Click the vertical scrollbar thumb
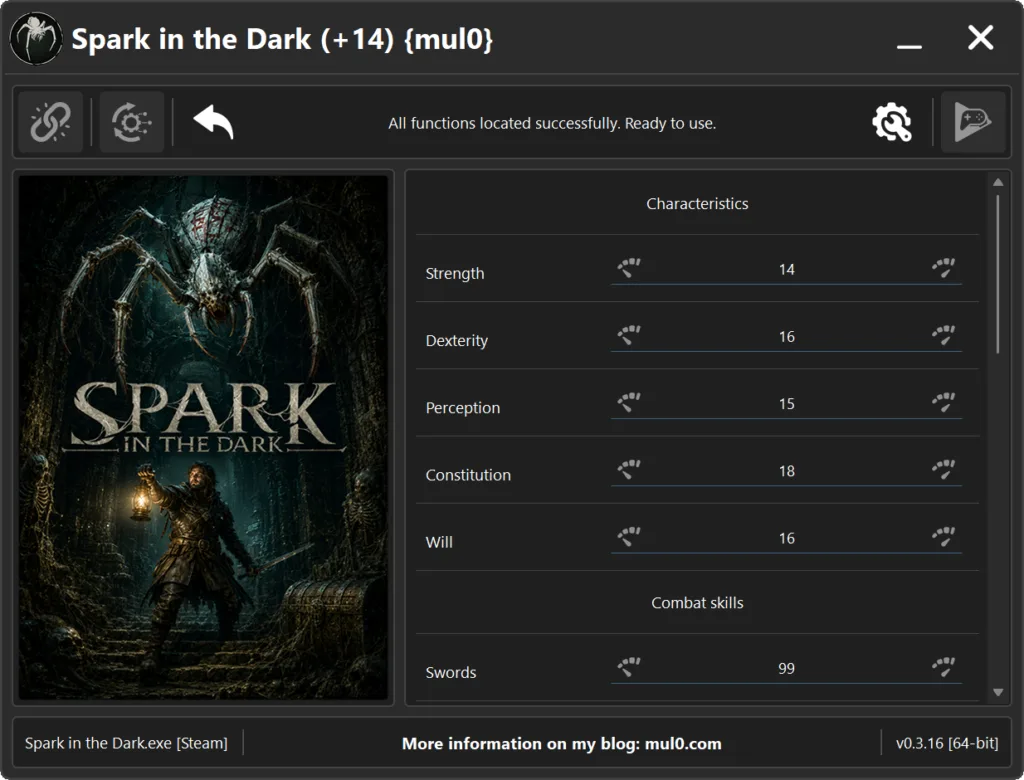Screen dimensions: 1024x780 point(998,274)
